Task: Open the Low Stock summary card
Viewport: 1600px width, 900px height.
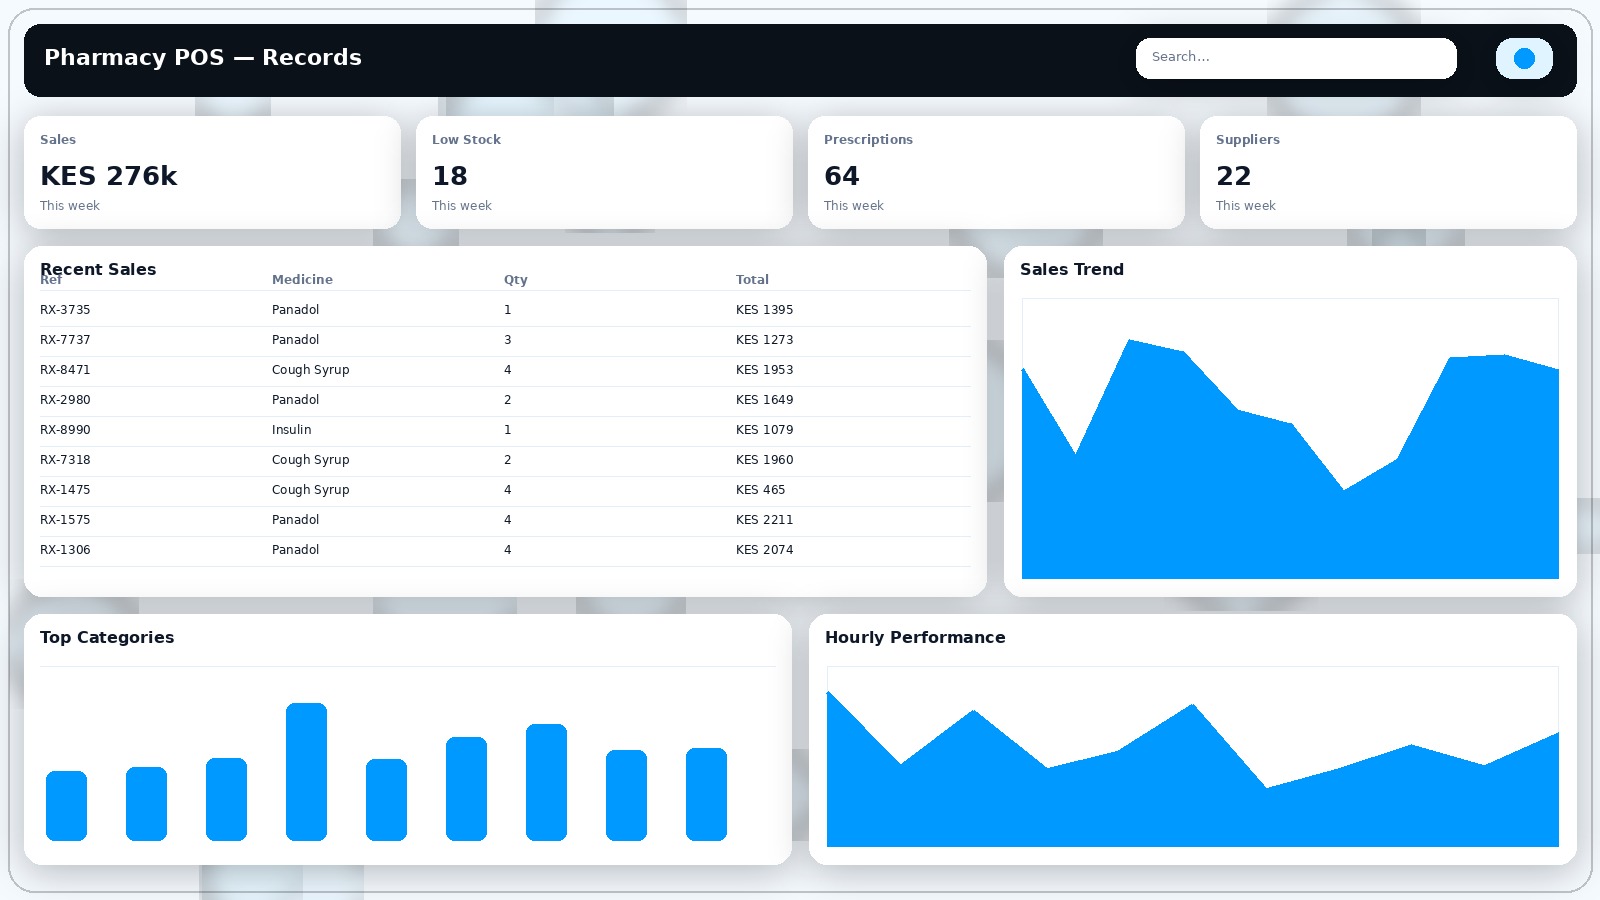Action: point(604,173)
